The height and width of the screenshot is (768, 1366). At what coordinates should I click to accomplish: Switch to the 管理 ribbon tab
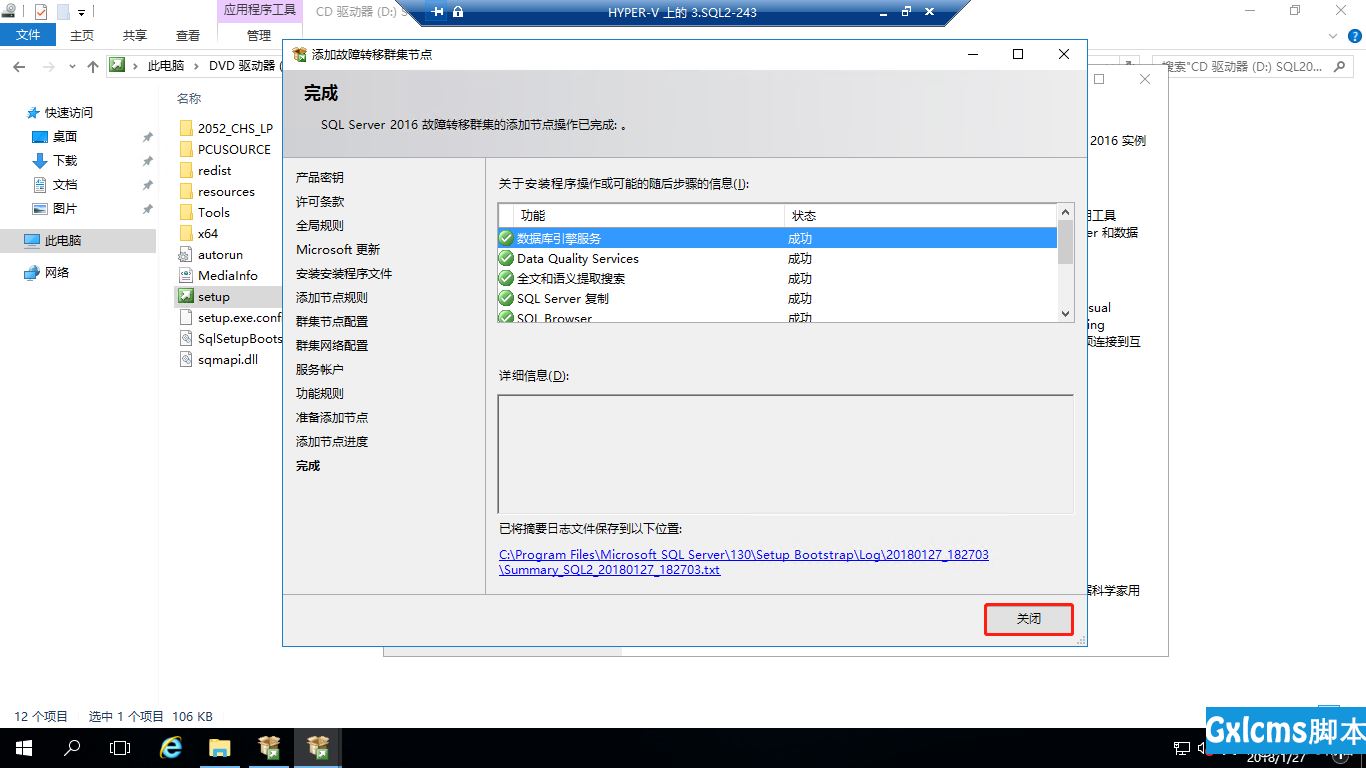pos(259,35)
